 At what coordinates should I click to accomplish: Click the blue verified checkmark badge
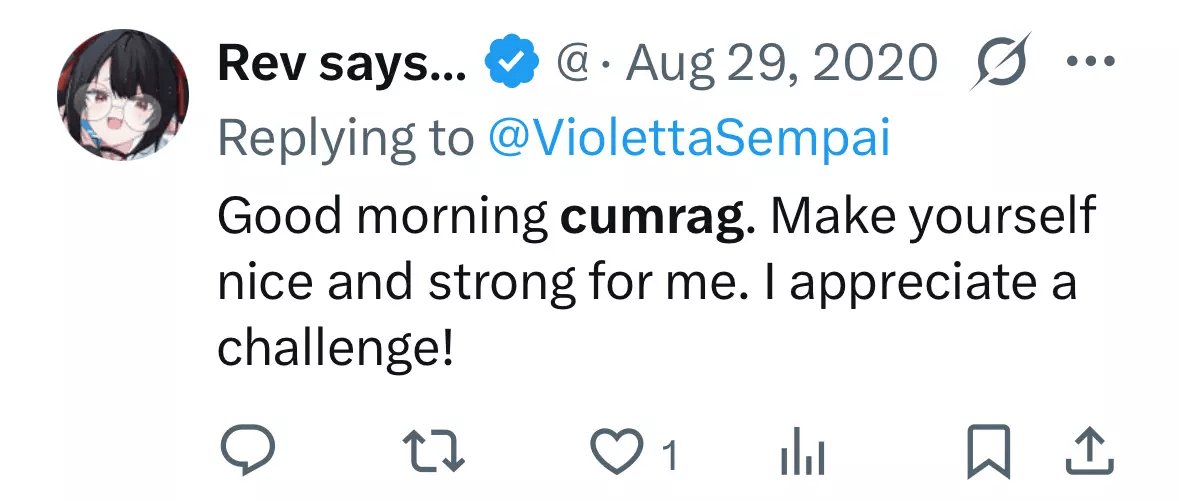(x=511, y=66)
